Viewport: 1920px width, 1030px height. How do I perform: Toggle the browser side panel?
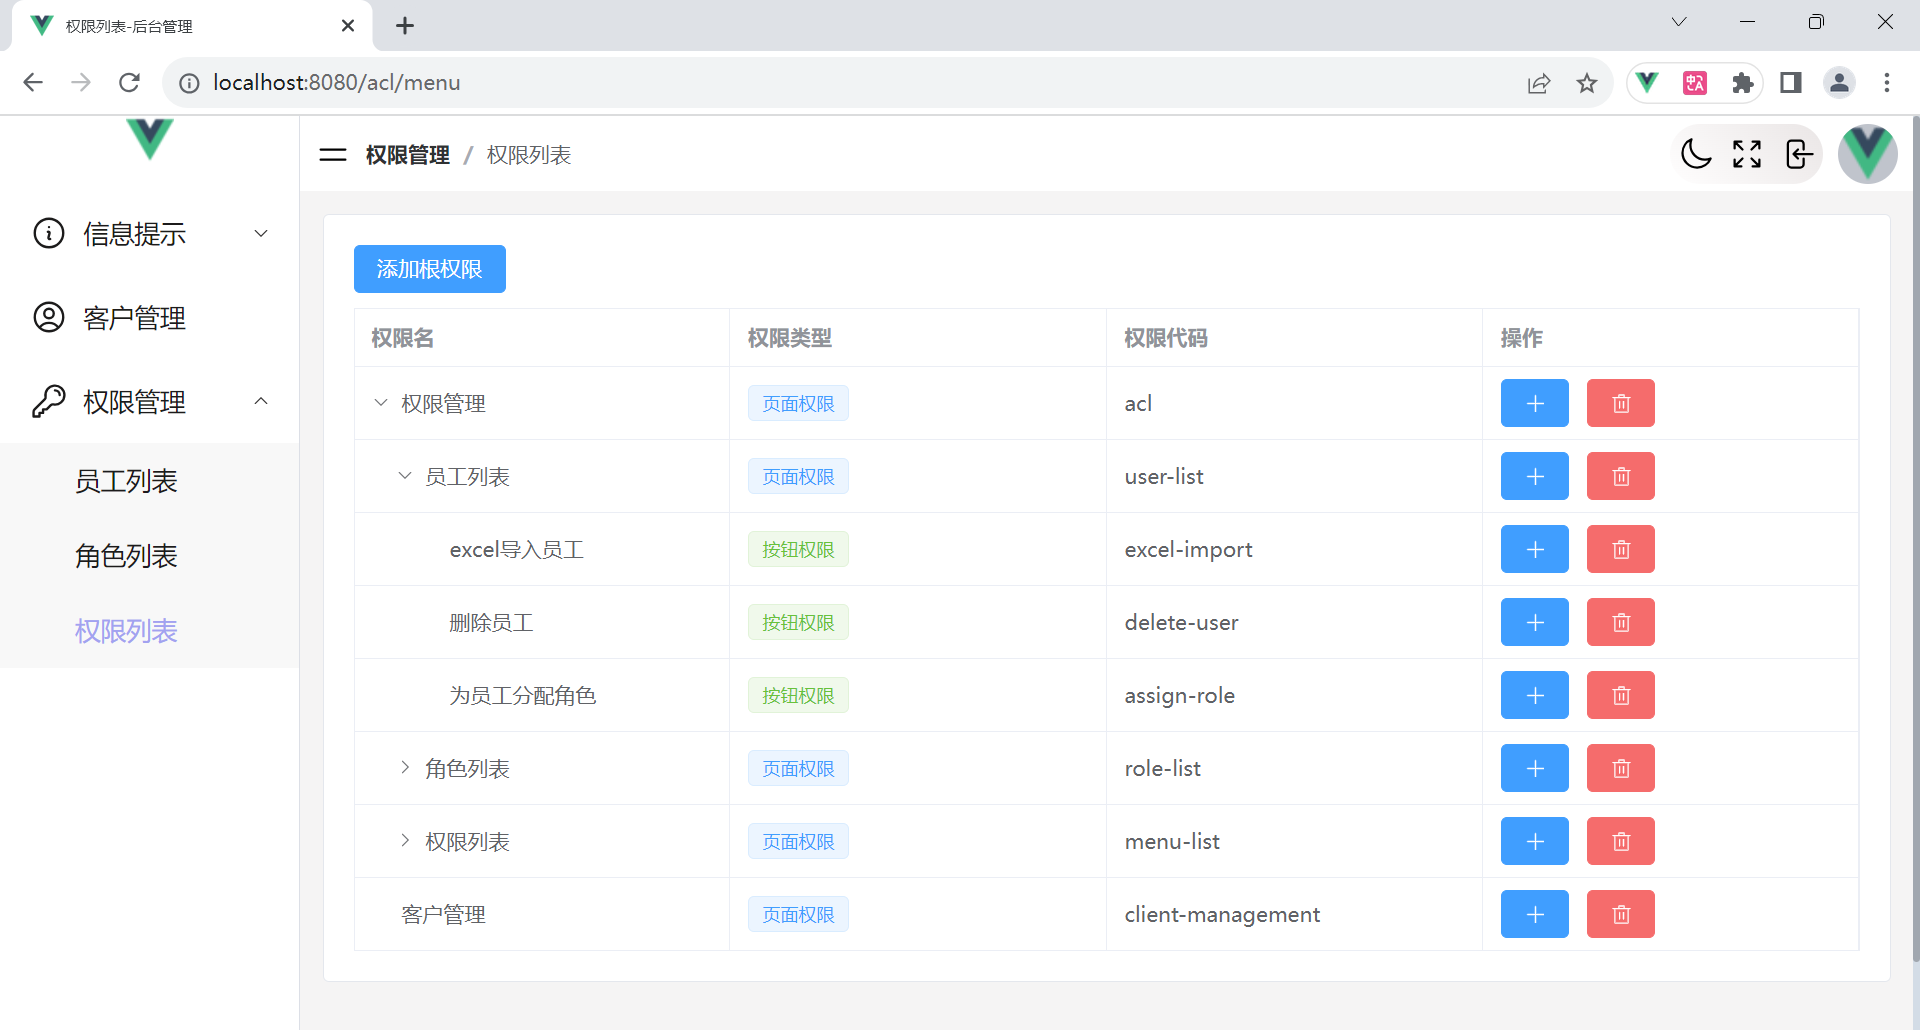(1791, 83)
